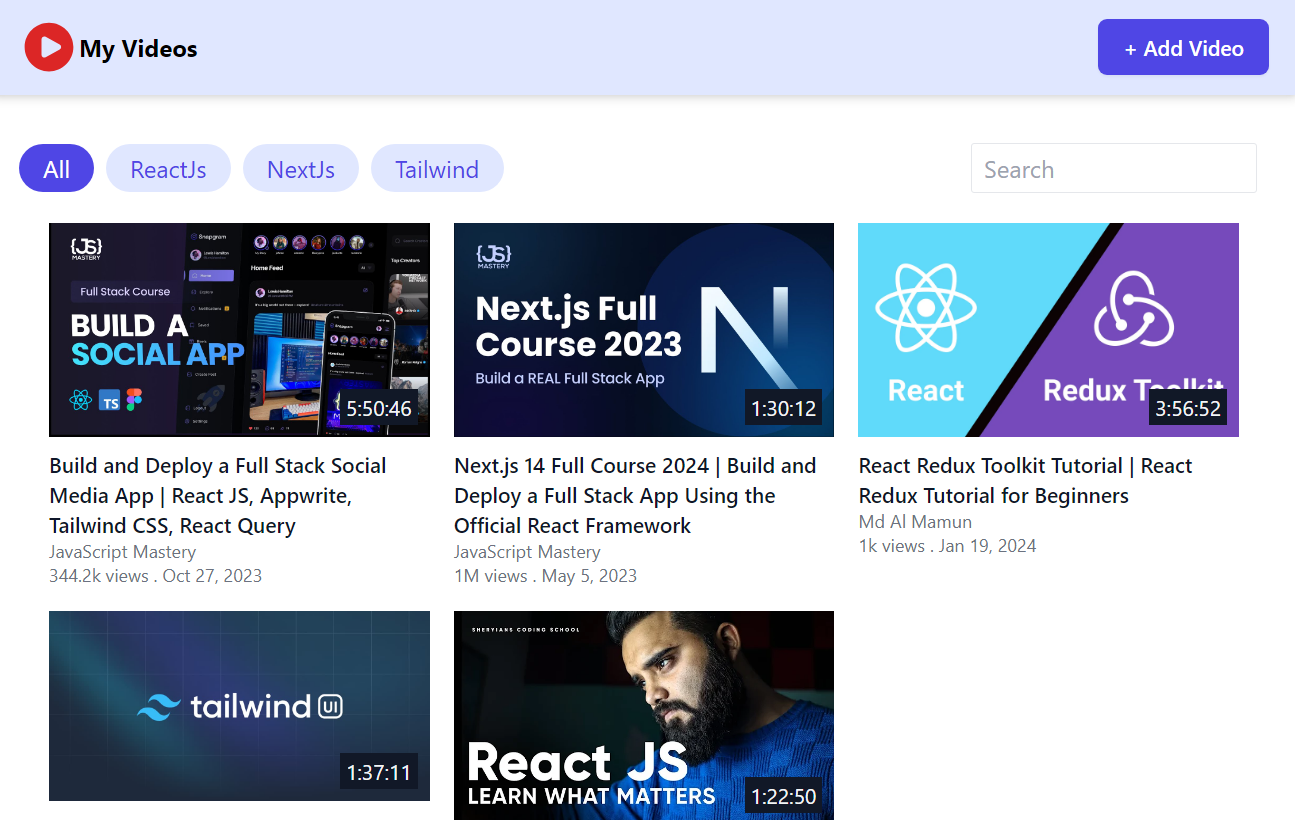Open title React Redux Toolkit Tutorial
Viewport: 1295px width, 820px height.
[1025, 481]
